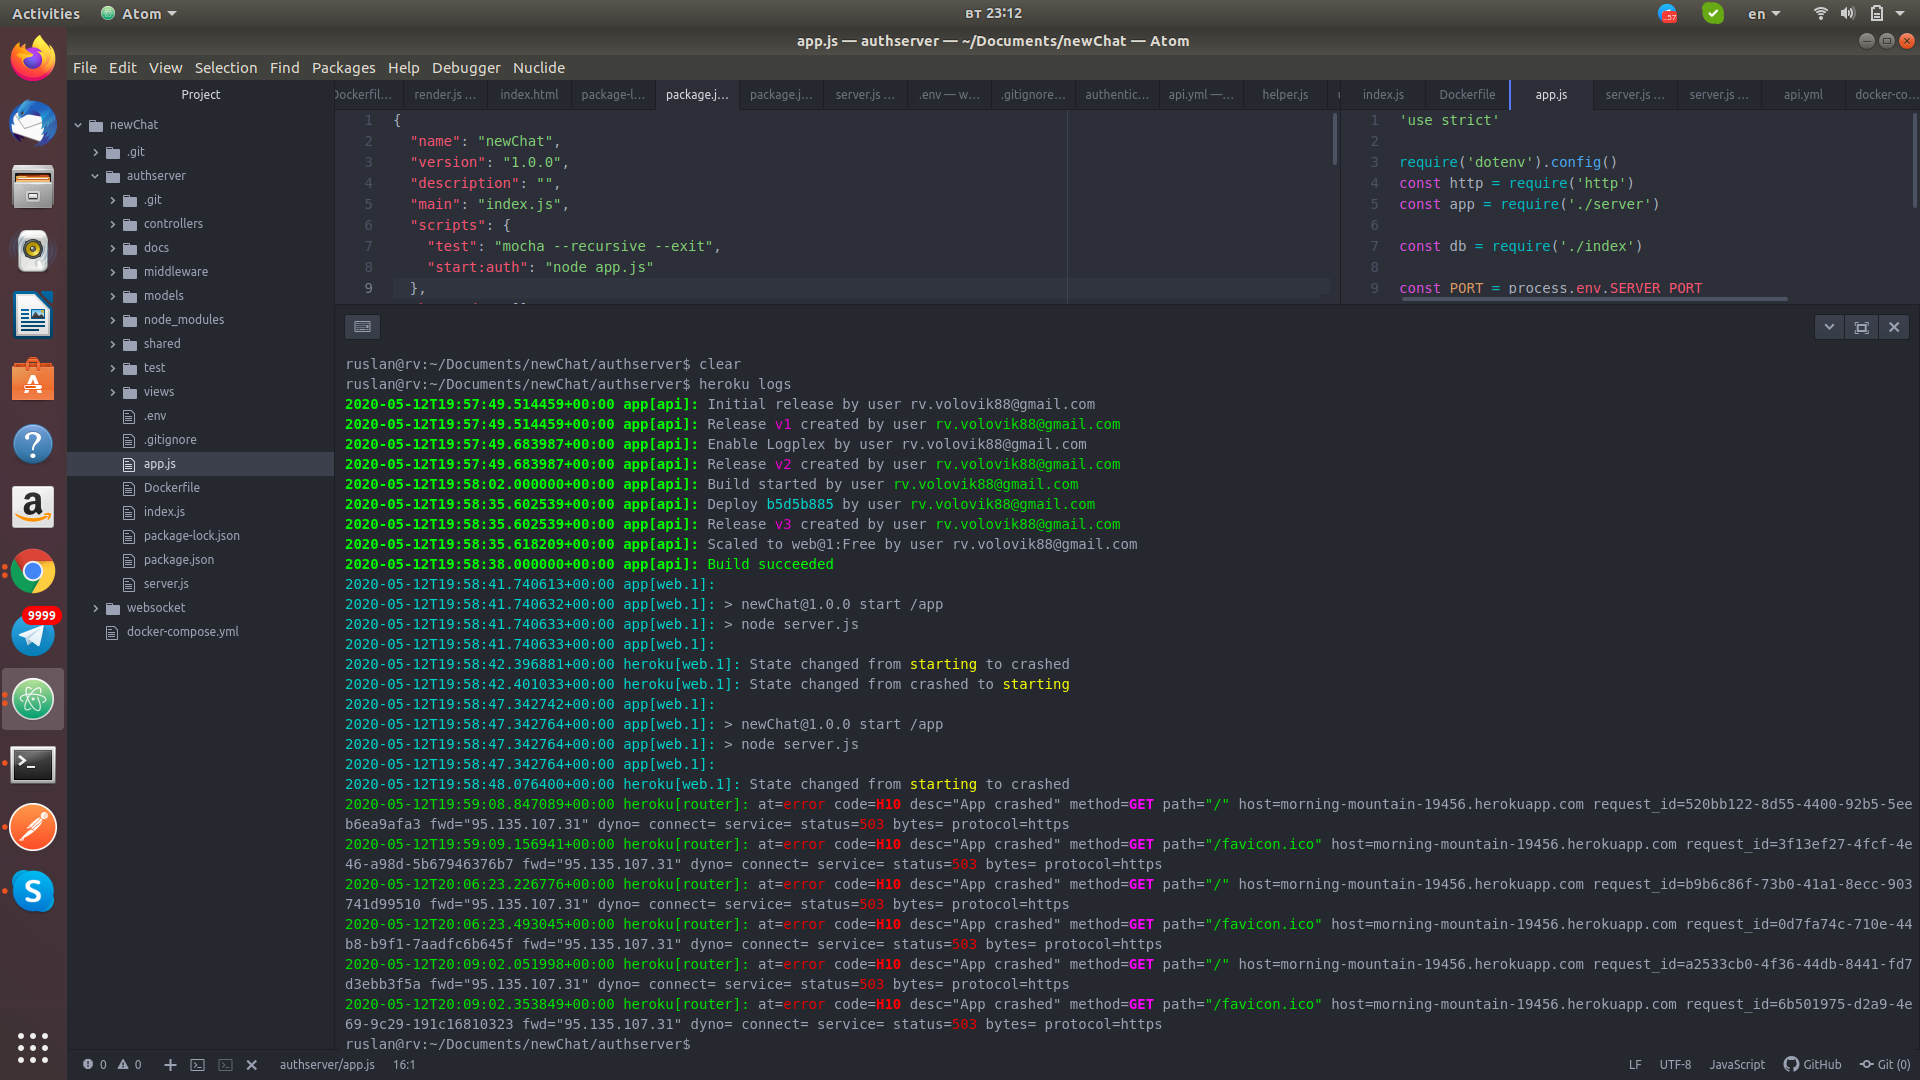The width and height of the screenshot is (1920, 1080).
Task: Click the terminal keyboard input icon
Action: coord(362,327)
